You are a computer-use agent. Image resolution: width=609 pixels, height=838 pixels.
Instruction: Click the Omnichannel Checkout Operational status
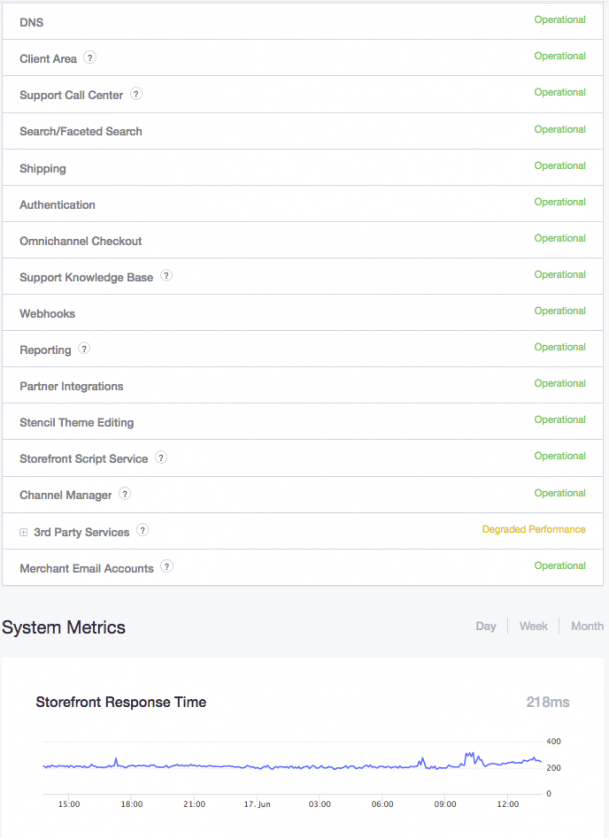click(x=560, y=238)
